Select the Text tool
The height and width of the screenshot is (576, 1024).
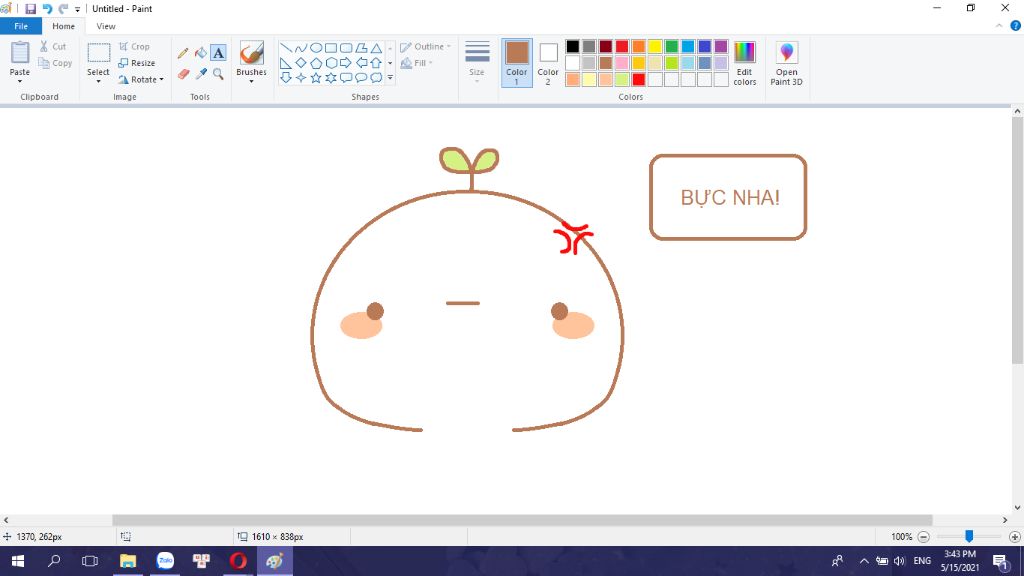click(x=218, y=53)
